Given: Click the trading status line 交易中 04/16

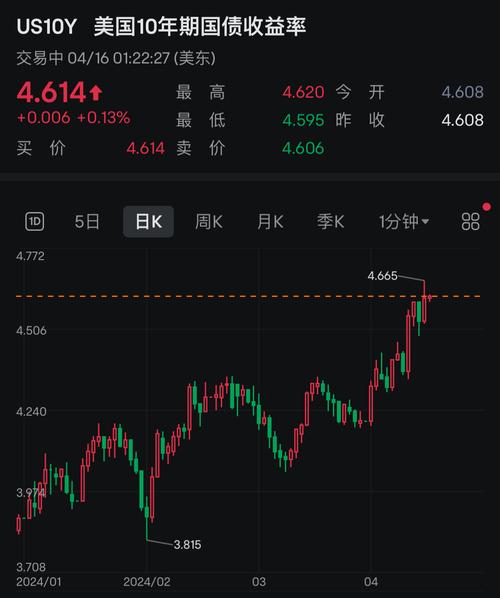Looking at the screenshot, I should point(116,58).
